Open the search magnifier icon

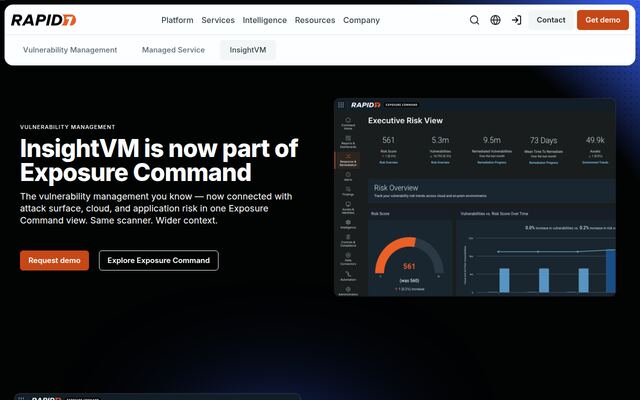pyautogui.click(x=474, y=20)
